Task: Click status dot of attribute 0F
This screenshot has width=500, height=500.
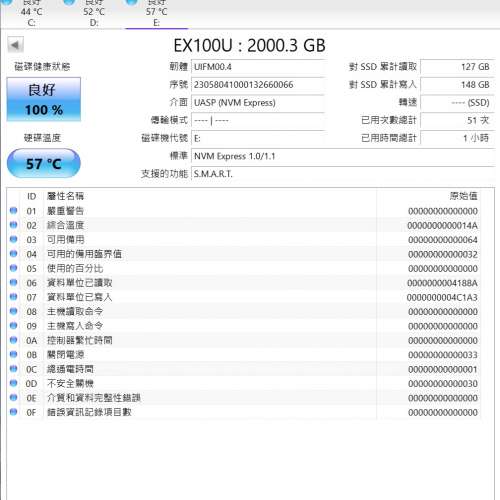Action: tap(14, 412)
